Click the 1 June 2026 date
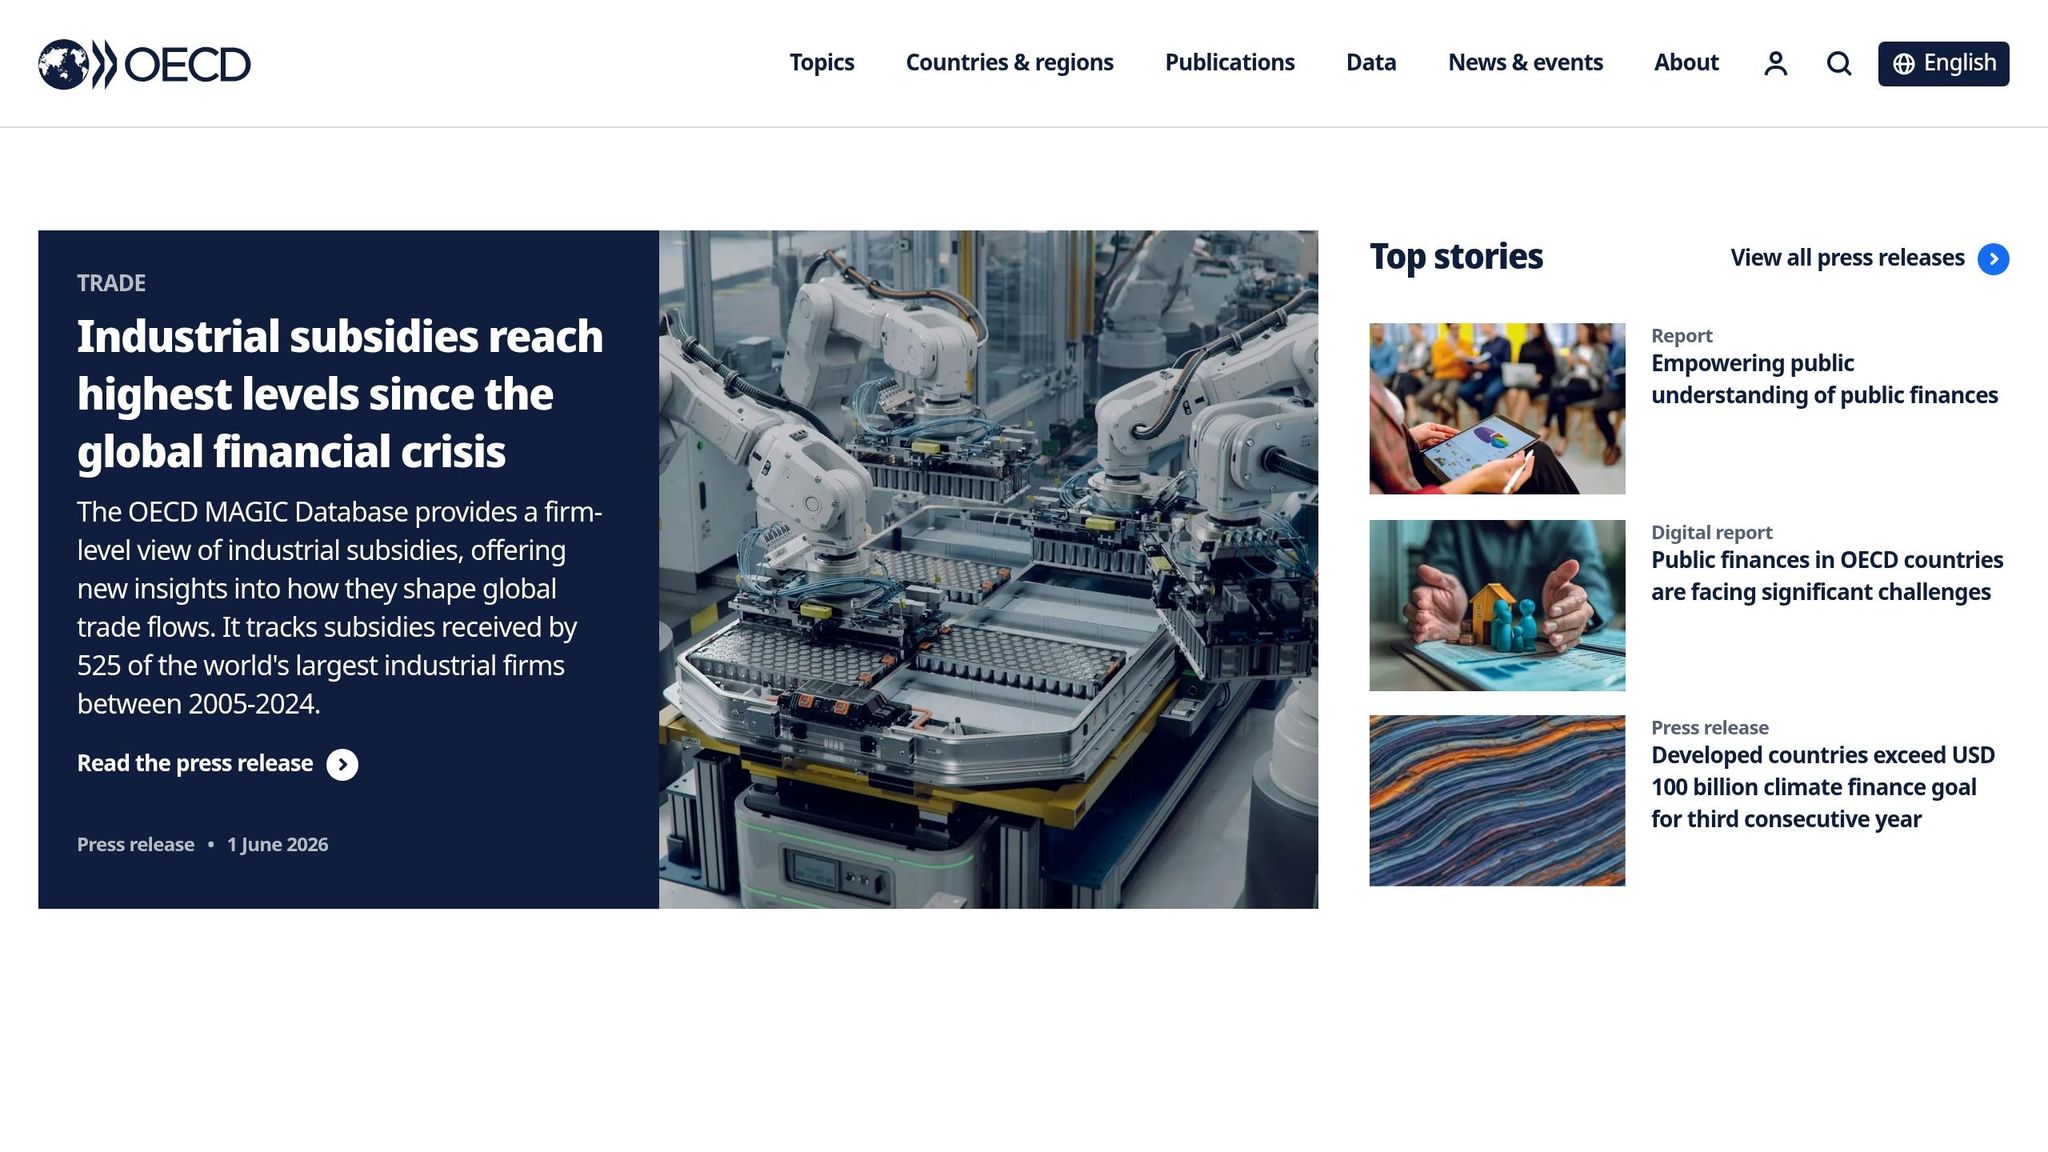This screenshot has width=2048, height=1152. [277, 845]
